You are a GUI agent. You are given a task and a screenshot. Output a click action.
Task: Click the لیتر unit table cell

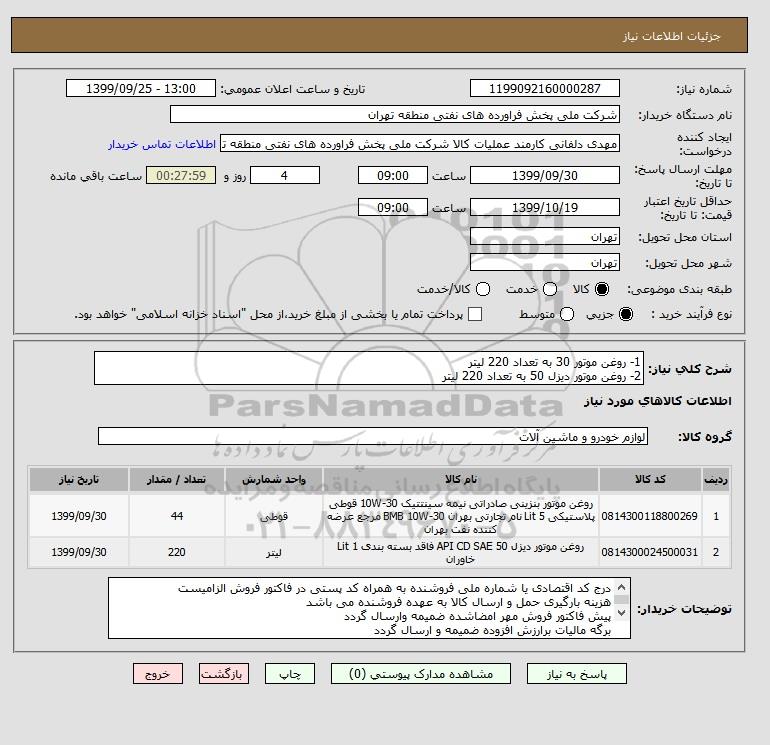pos(274,552)
